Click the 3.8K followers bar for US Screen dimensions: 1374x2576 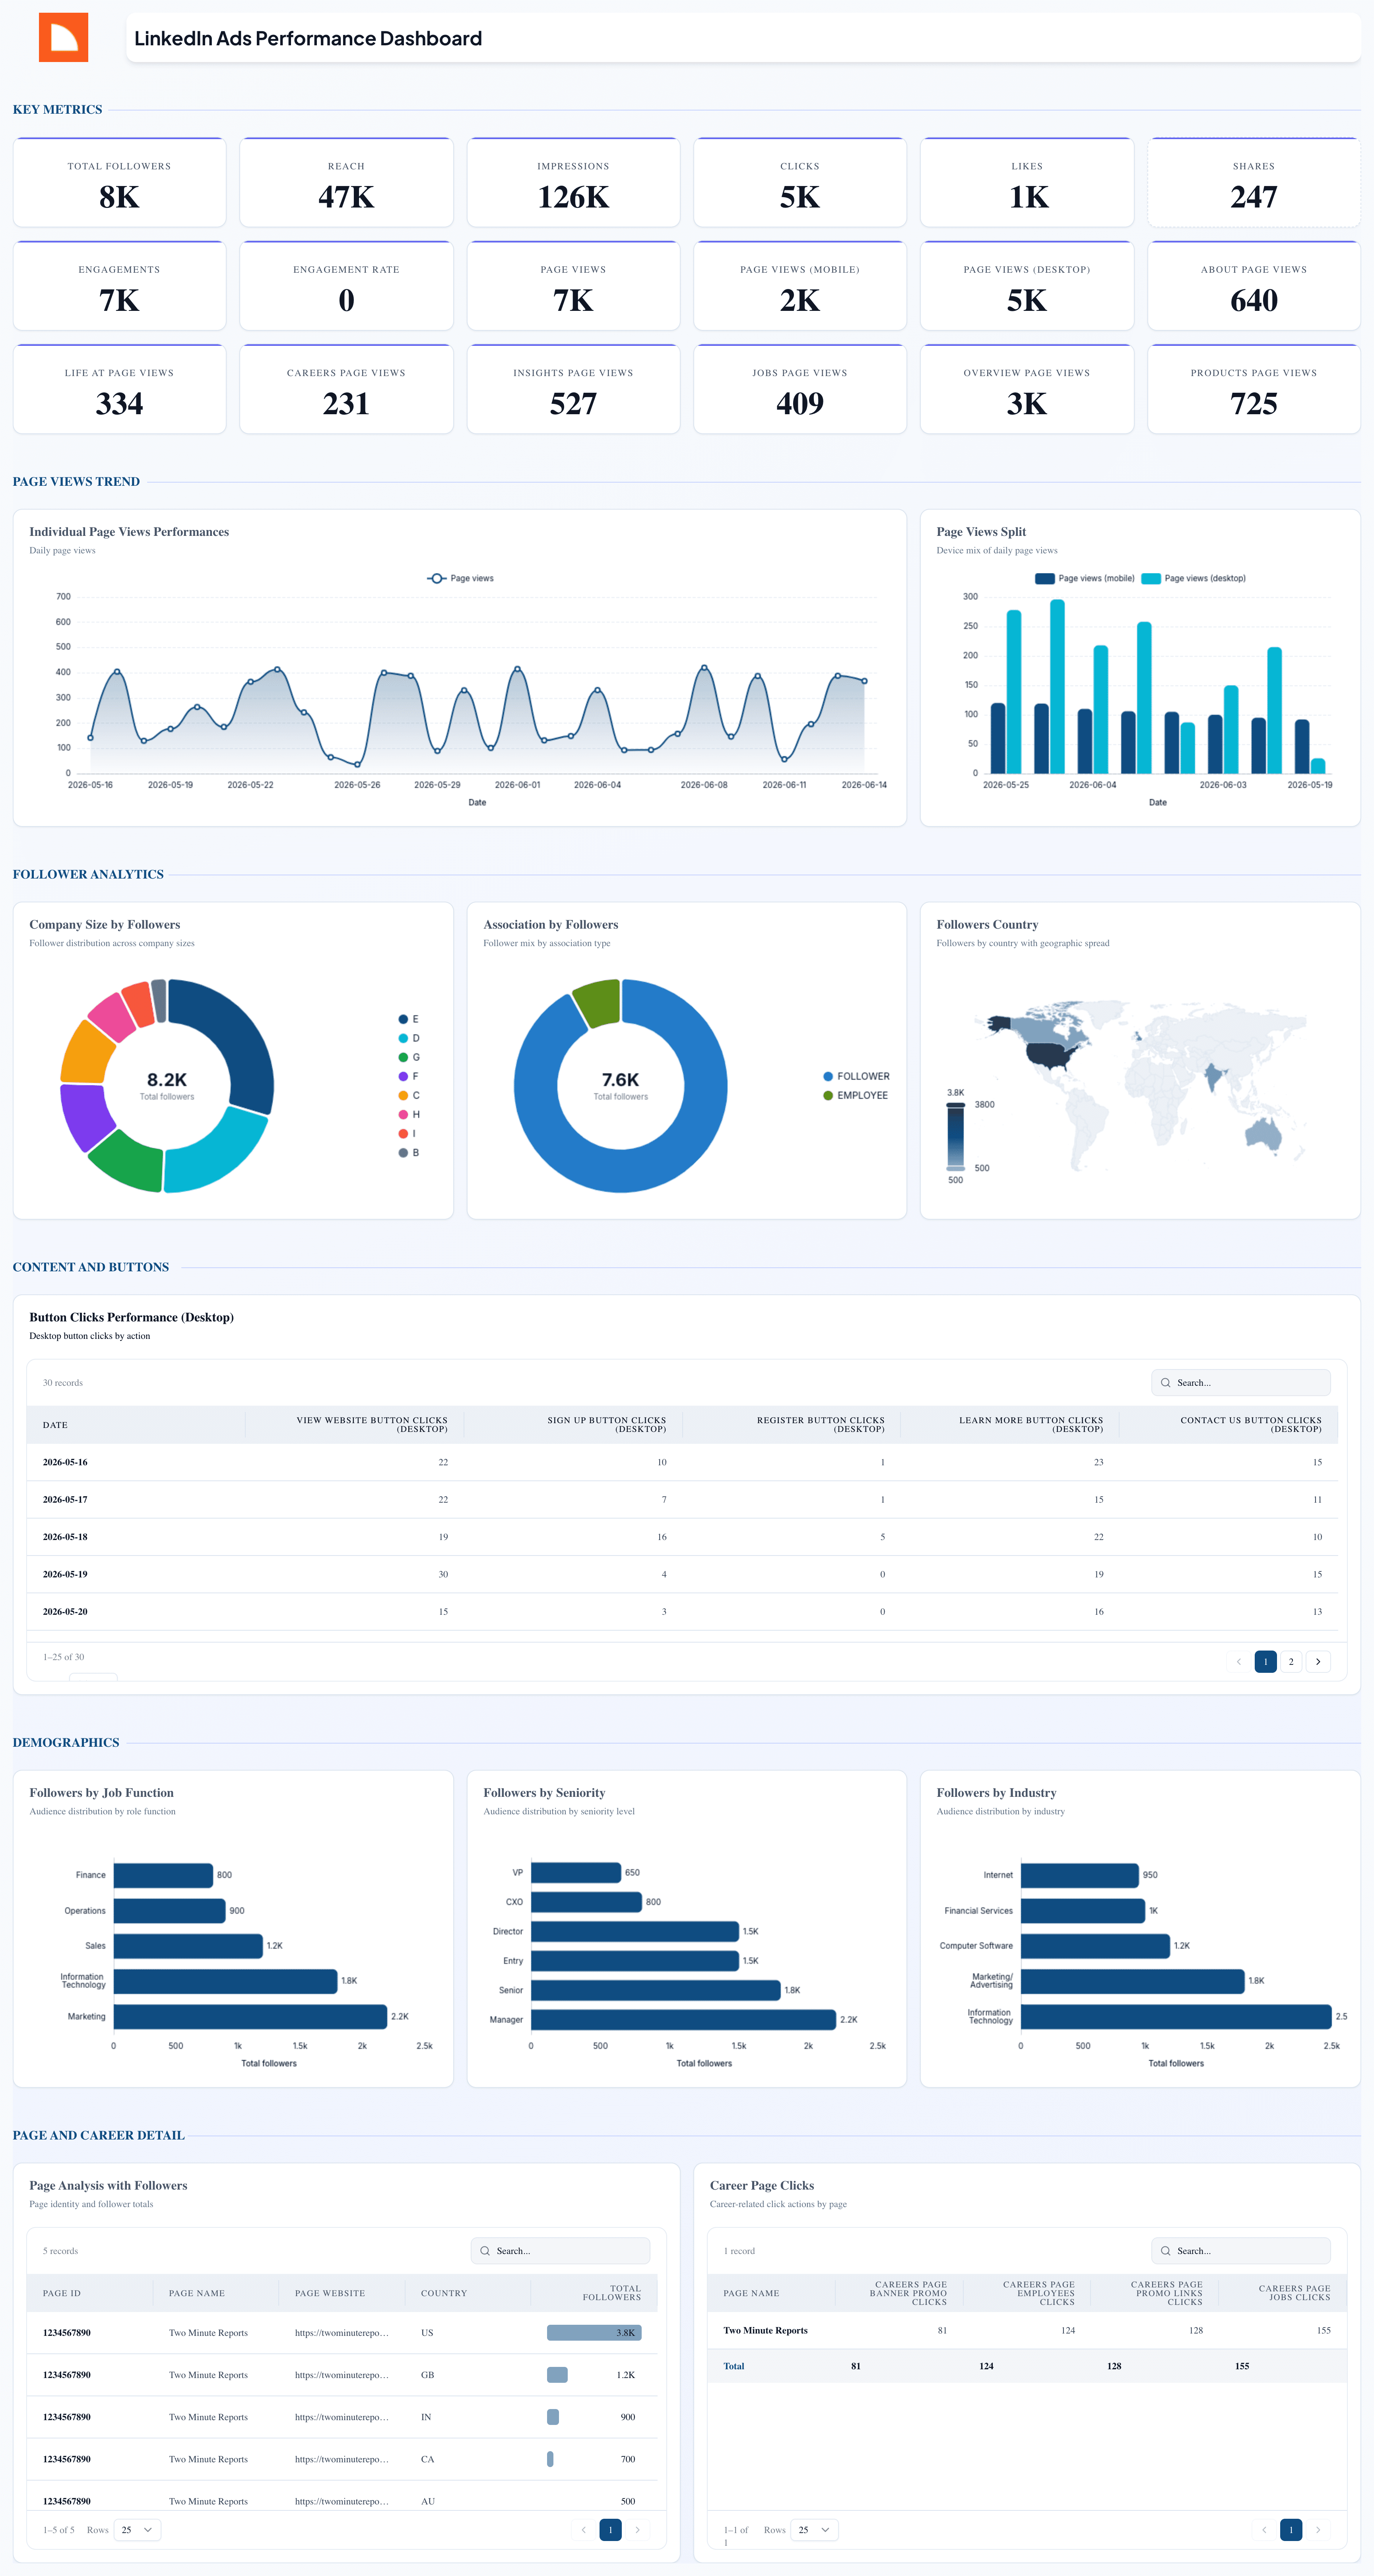click(x=594, y=2333)
